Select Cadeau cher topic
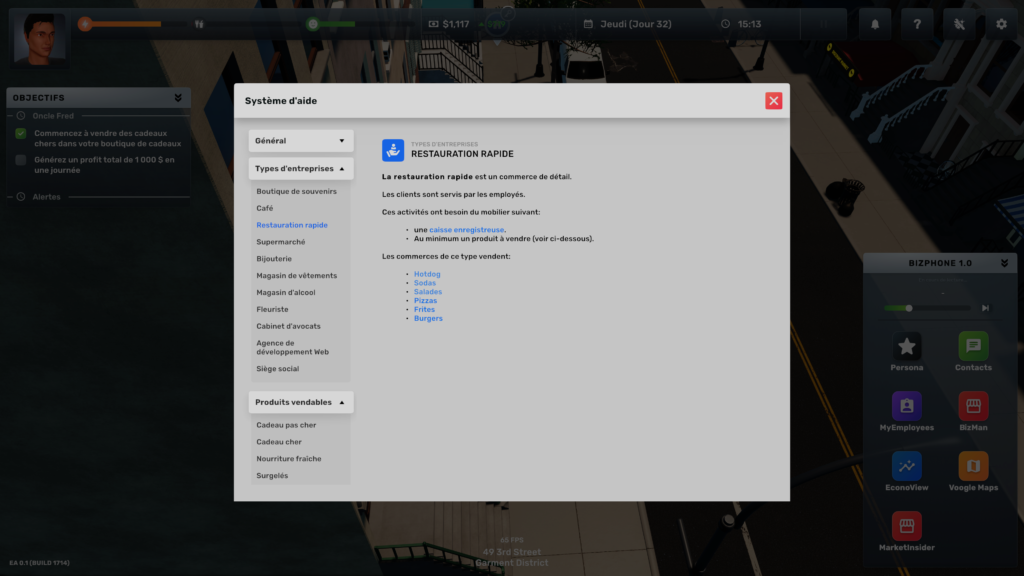This screenshot has width=1024, height=576. pyautogui.click(x=279, y=442)
